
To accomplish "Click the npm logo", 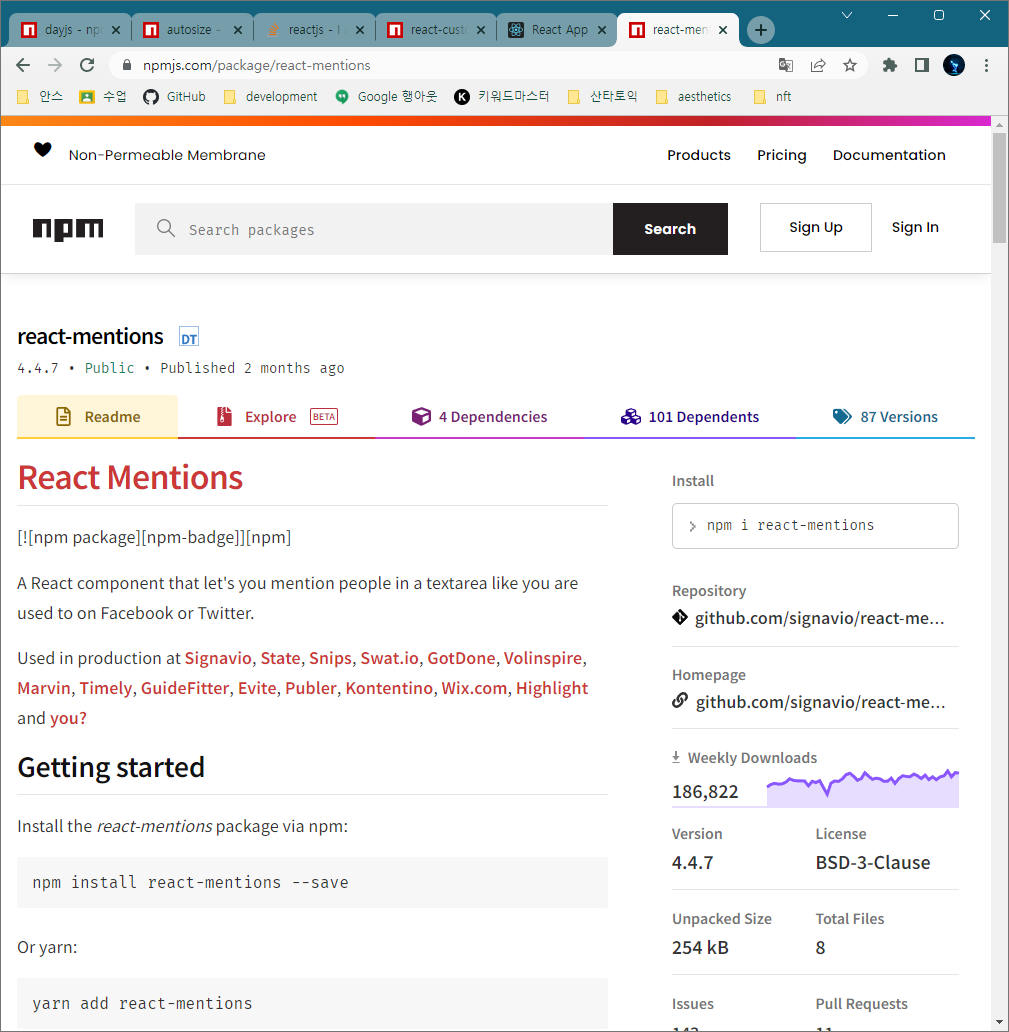I will [x=68, y=229].
